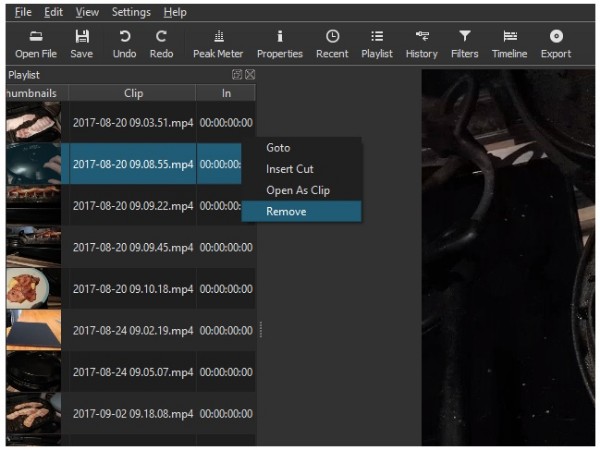600x450 pixels.
Task: Click thumbnail of clip 09.09.45.mp4
Action: coord(34,248)
